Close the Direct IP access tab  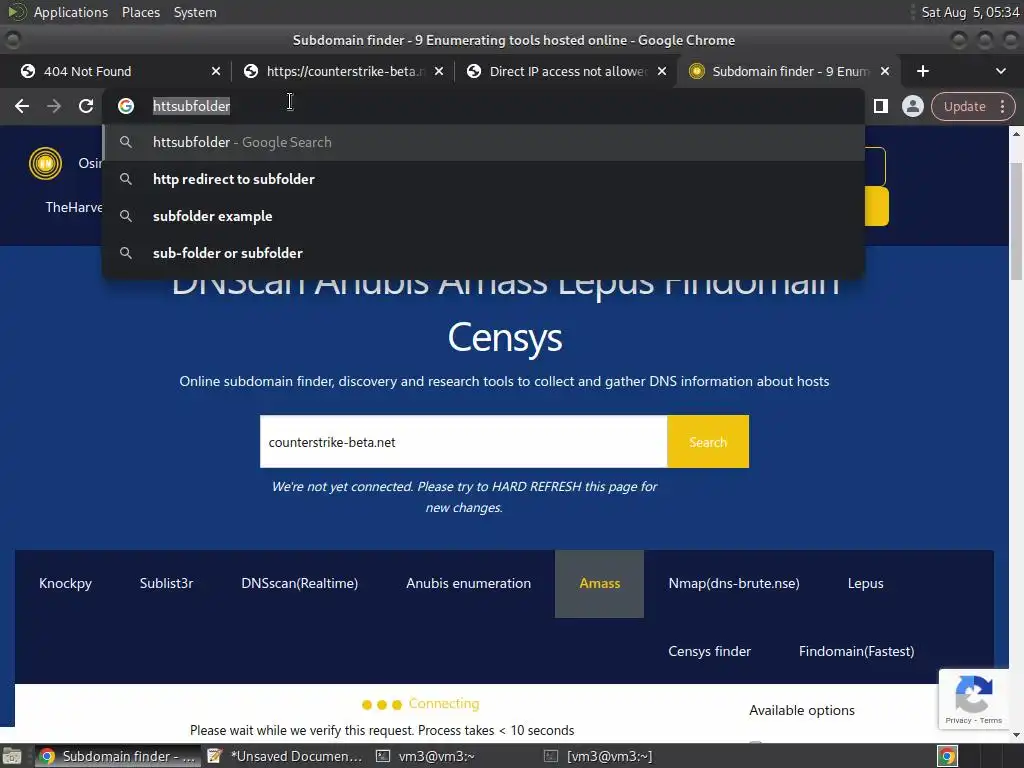pos(662,71)
